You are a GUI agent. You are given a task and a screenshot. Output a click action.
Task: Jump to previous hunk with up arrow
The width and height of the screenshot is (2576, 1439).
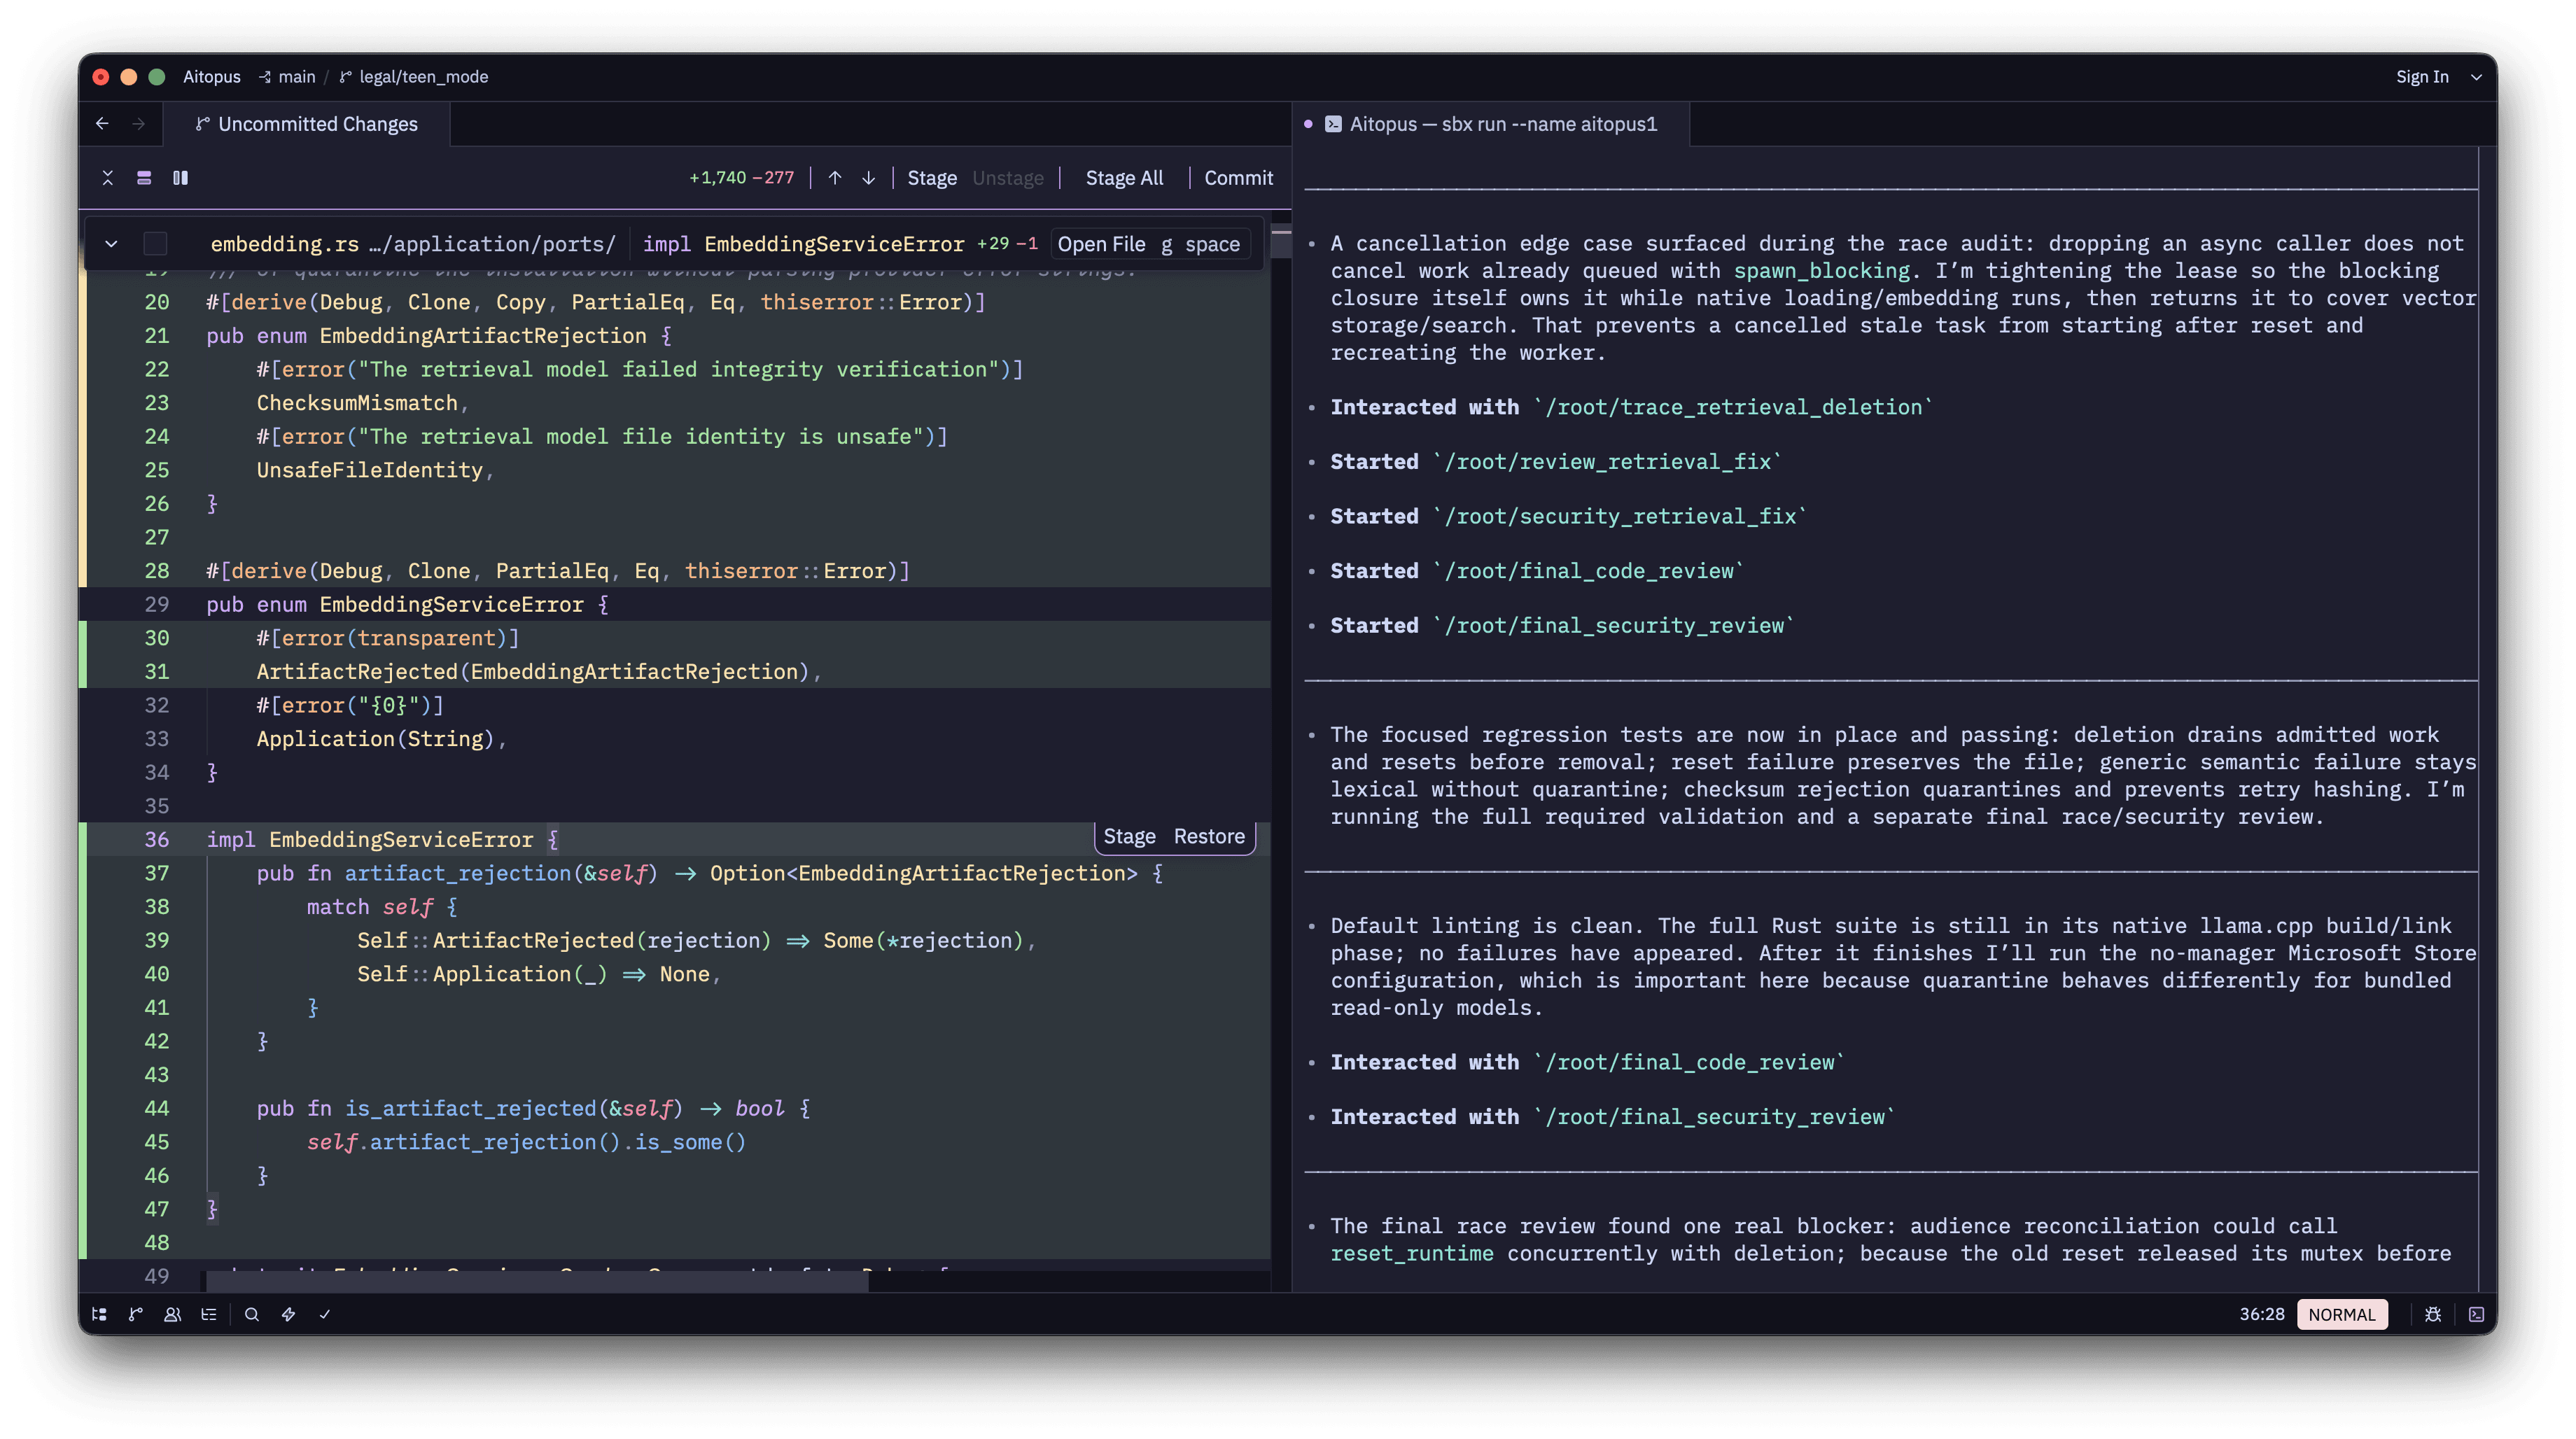pos(835,177)
